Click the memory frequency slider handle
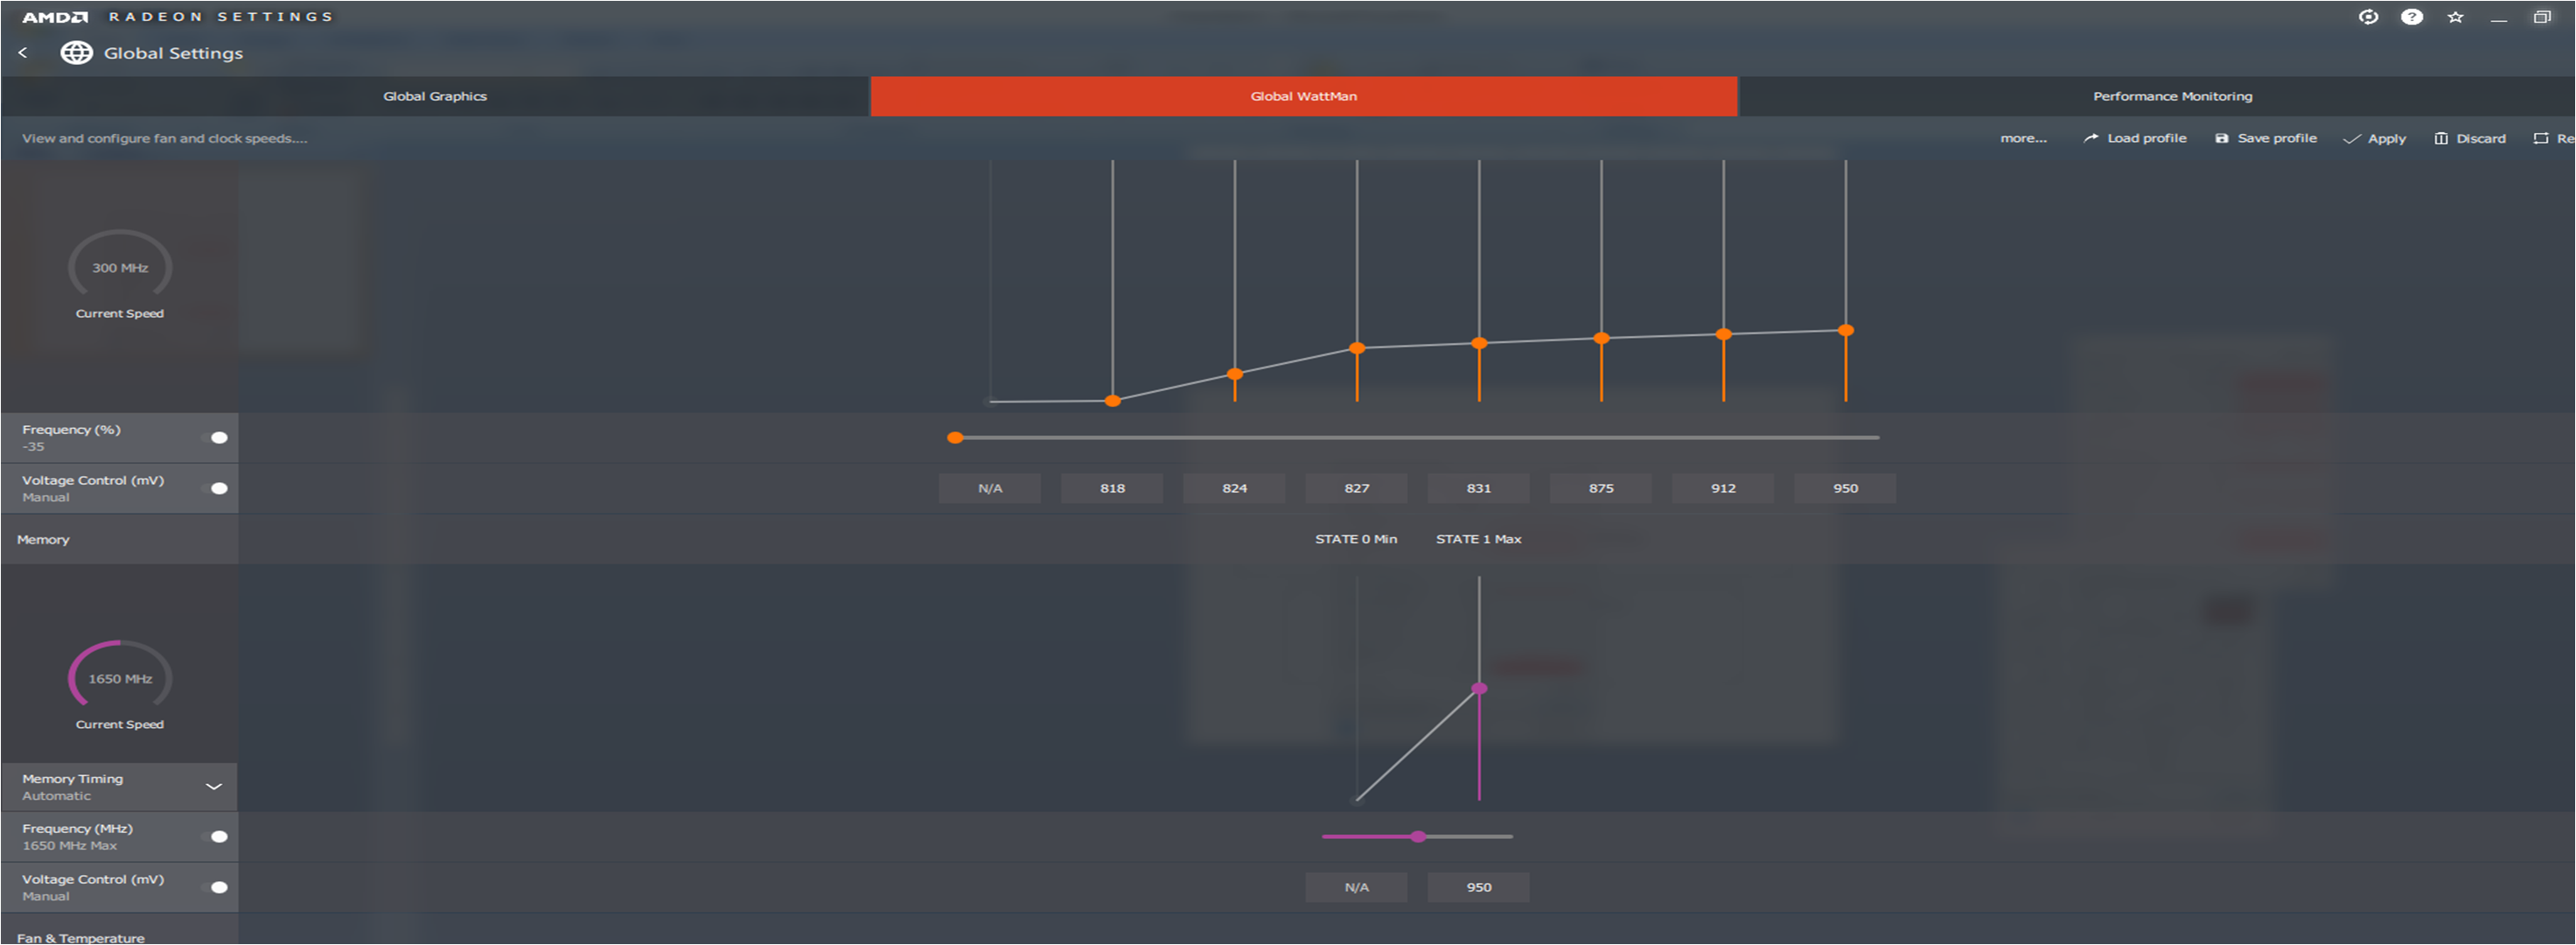This screenshot has height=945, width=2576. [x=1418, y=837]
